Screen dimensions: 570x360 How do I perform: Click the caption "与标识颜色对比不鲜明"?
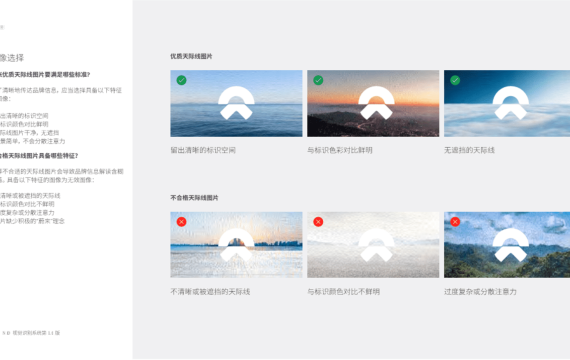344,292
